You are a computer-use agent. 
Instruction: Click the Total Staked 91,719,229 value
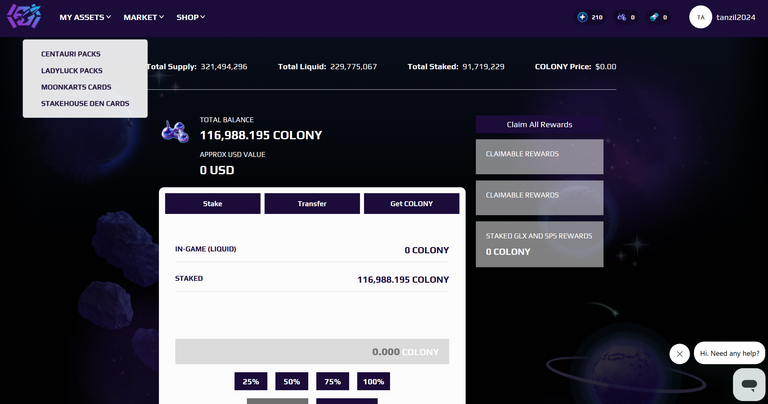coord(483,67)
